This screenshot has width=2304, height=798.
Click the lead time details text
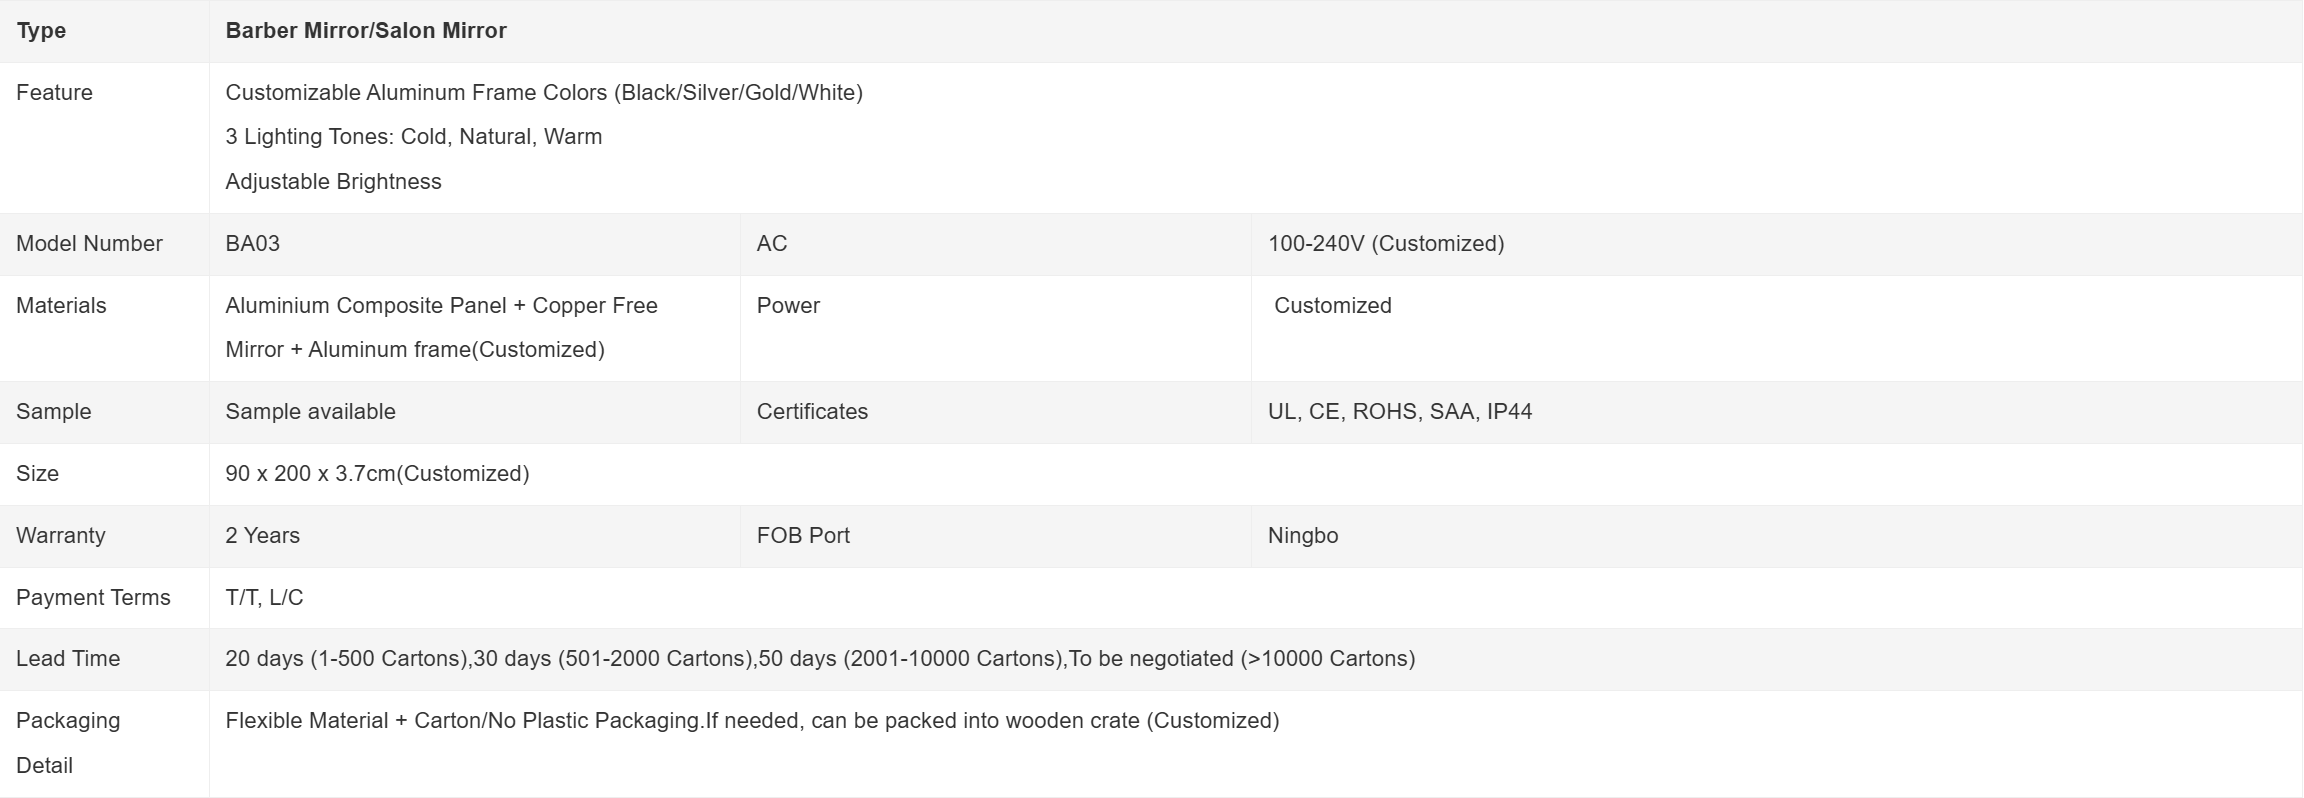(x=819, y=659)
